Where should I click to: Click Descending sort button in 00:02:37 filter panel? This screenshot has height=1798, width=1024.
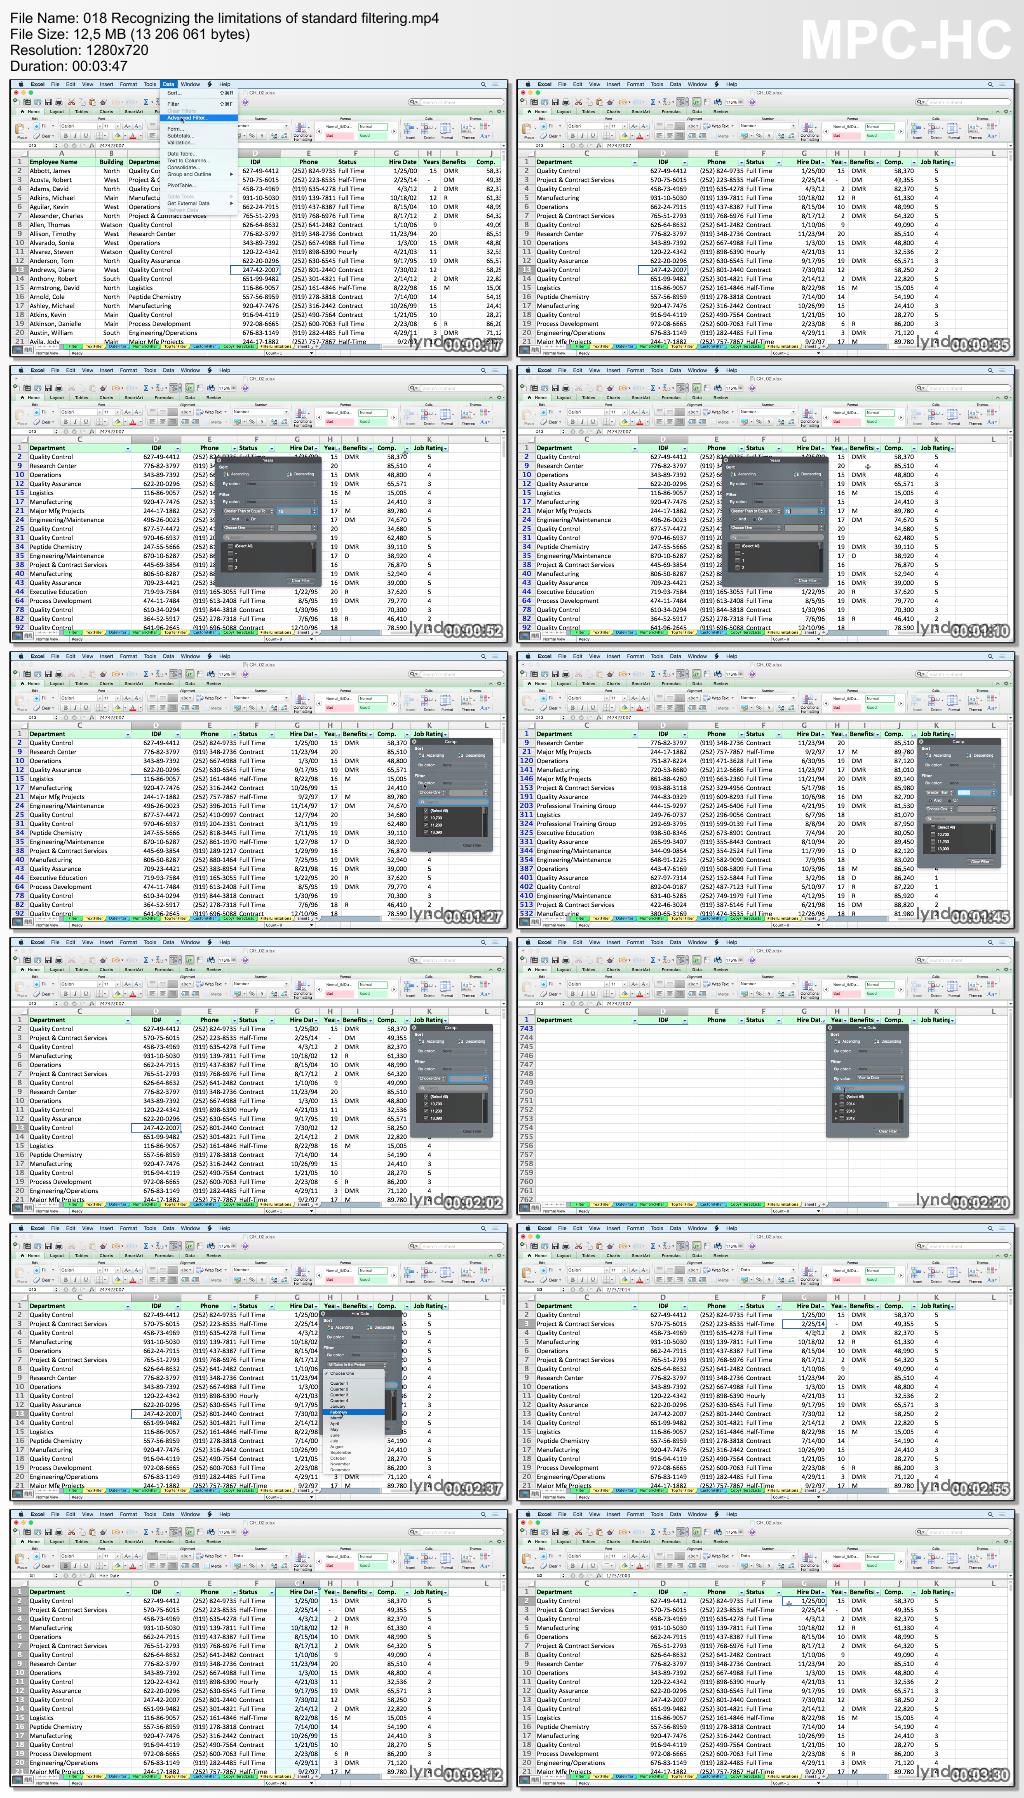point(381,1328)
